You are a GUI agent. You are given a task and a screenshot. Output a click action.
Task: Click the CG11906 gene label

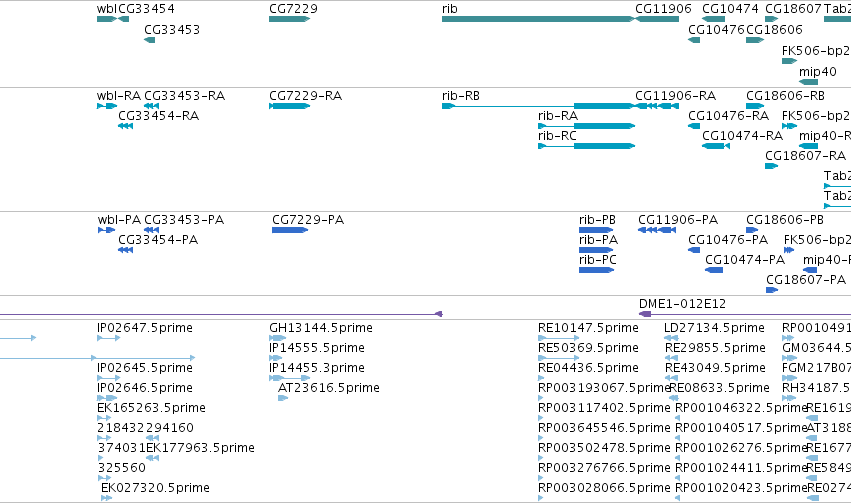click(663, 9)
